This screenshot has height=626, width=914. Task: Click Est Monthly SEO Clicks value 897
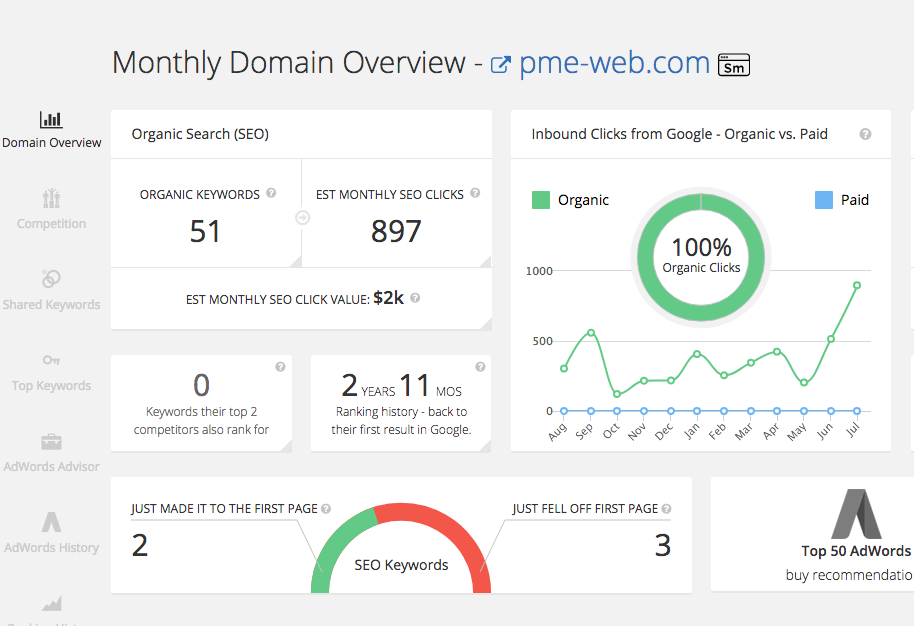point(396,231)
